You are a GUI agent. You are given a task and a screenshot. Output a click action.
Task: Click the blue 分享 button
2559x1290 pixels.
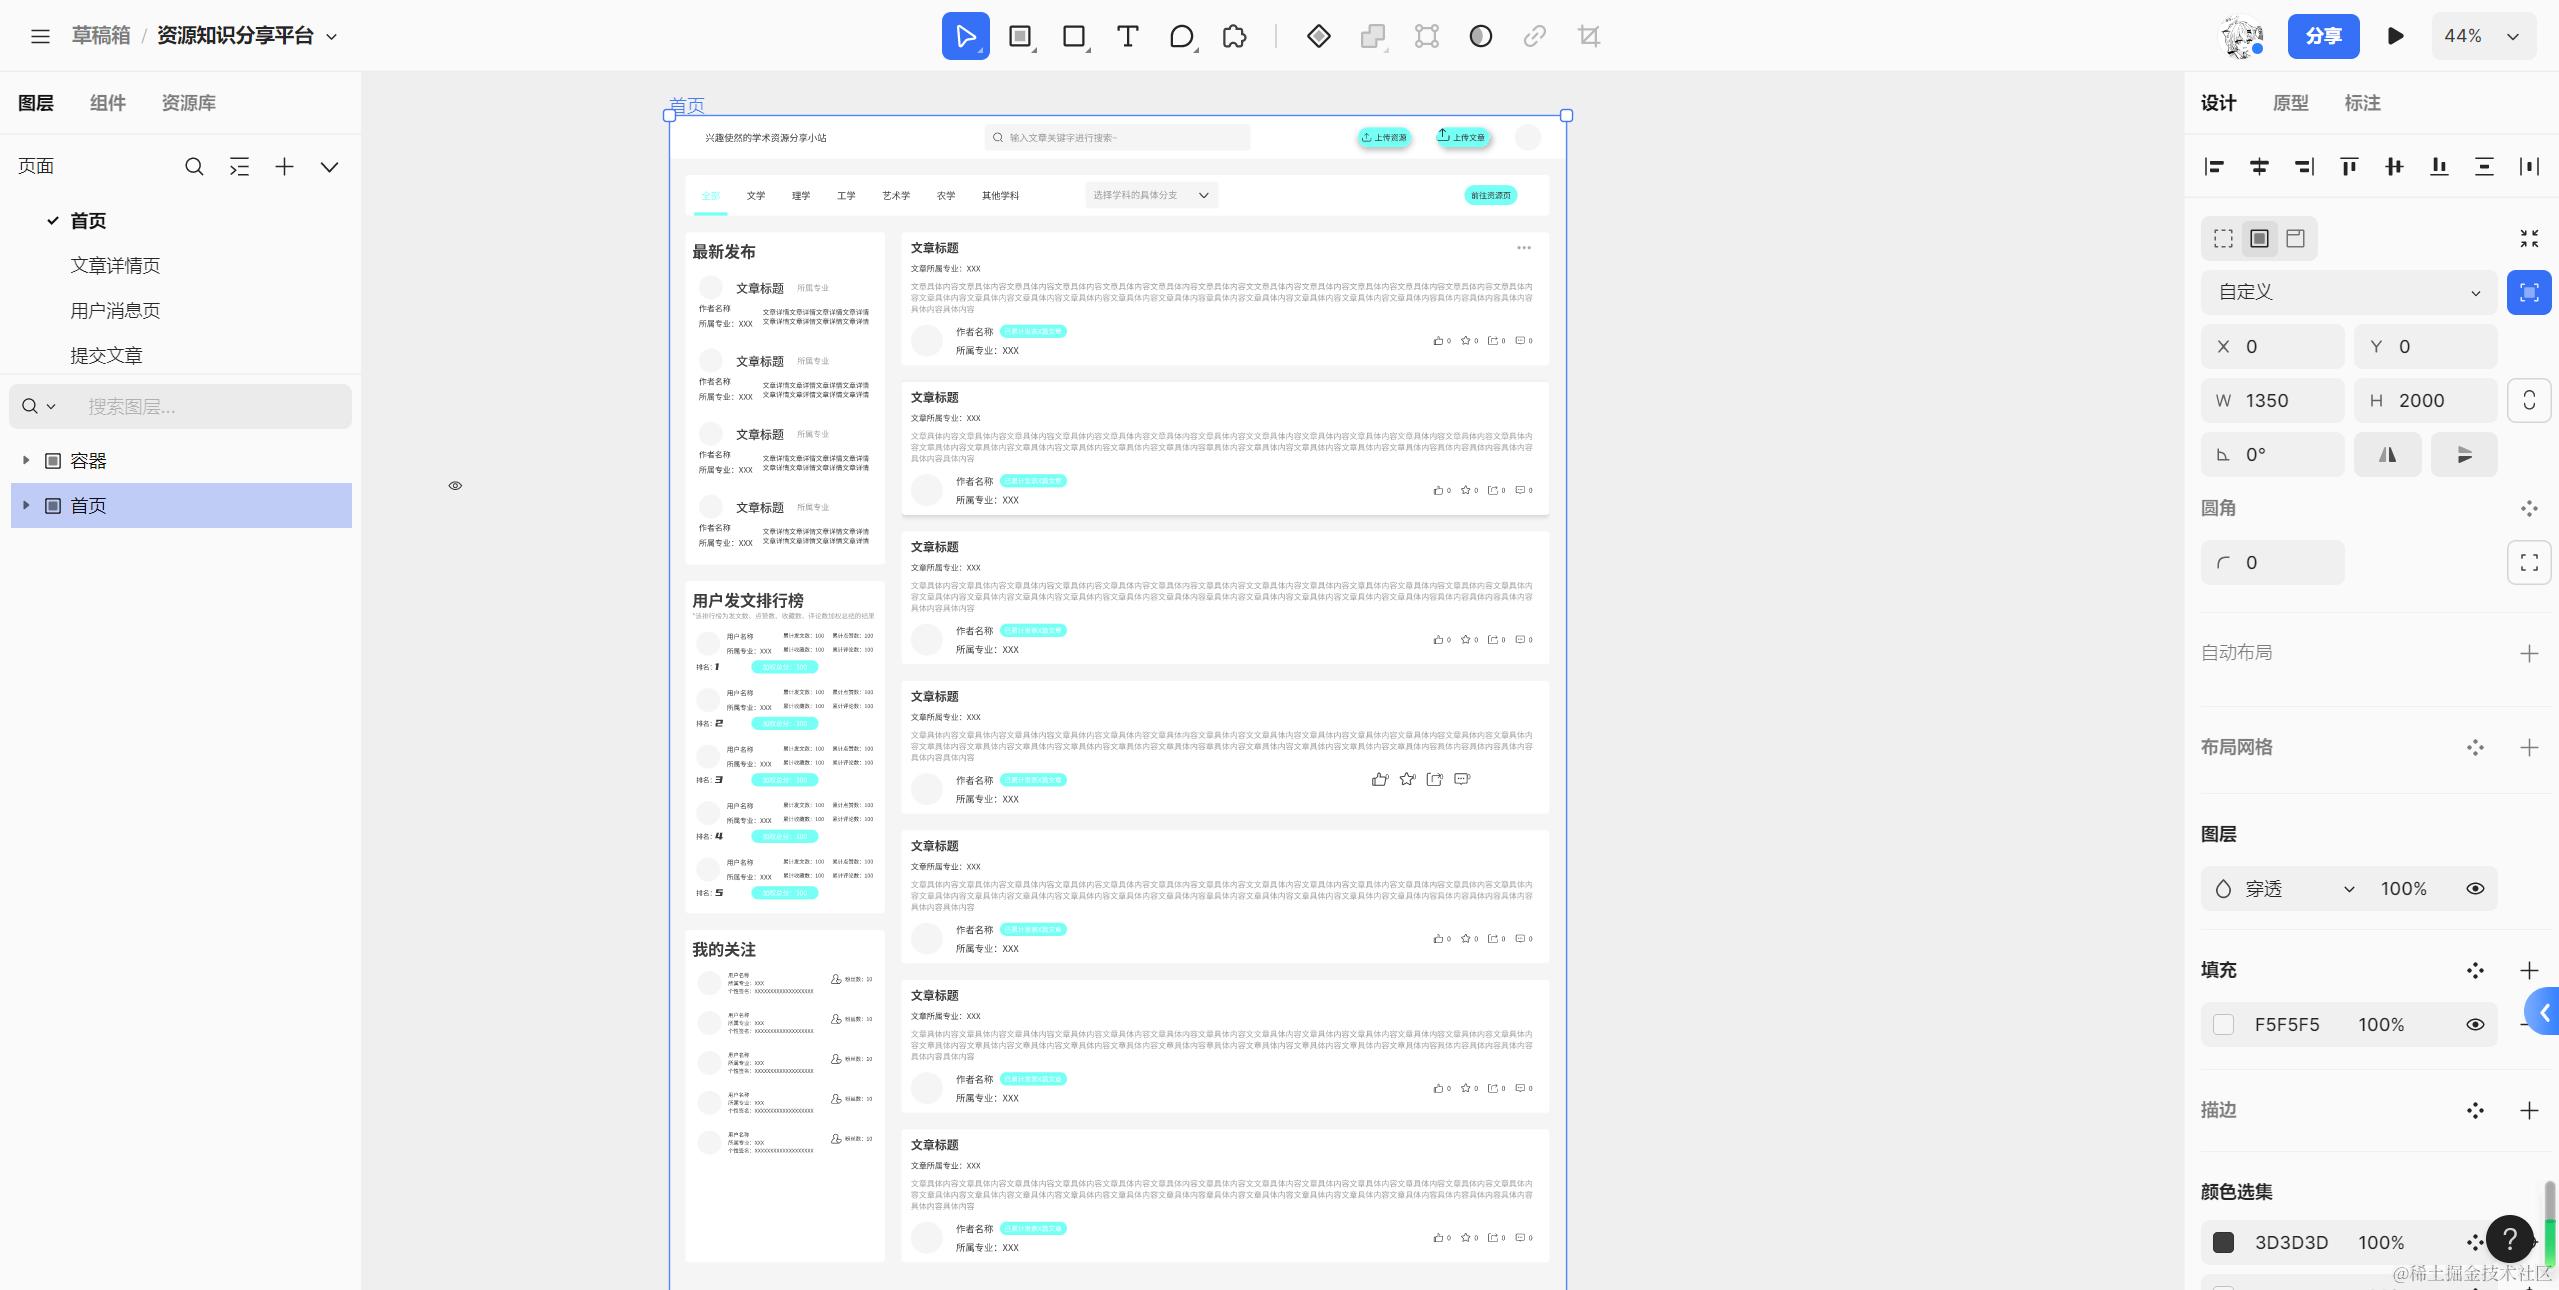click(x=2323, y=37)
